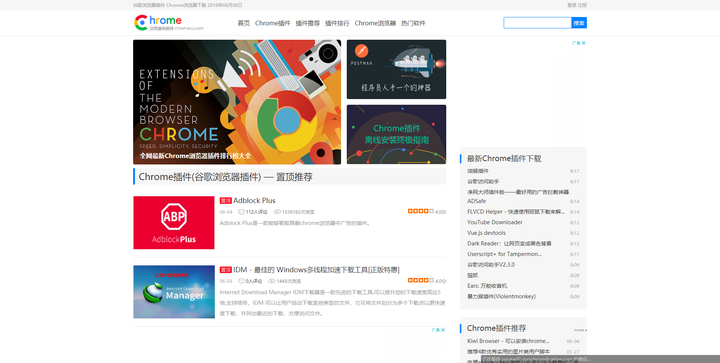Image resolution: width=720 pixels, height=363 pixels.
Task: Go to 插件推荐 in the top navigation
Action: coord(308,23)
